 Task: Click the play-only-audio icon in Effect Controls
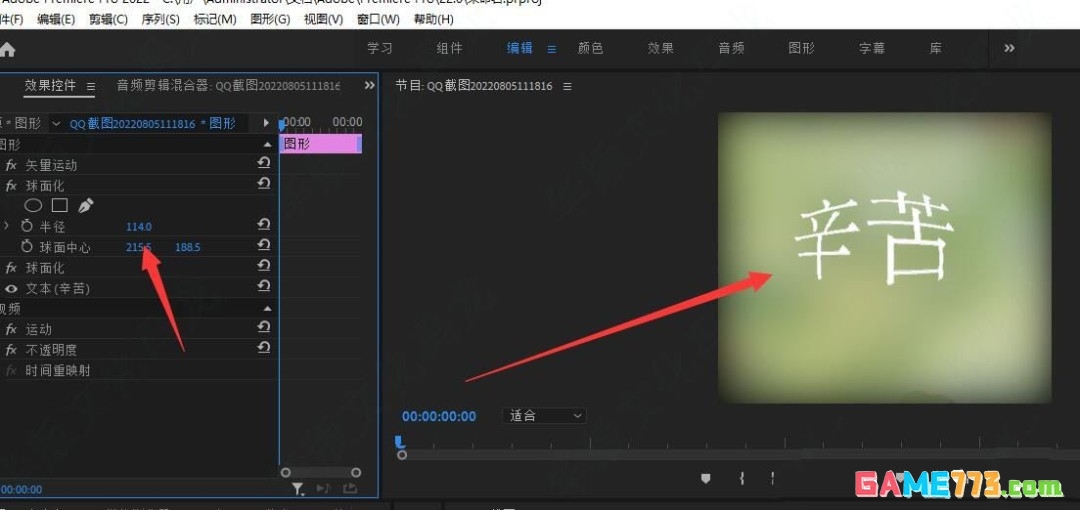coord(323,489)
